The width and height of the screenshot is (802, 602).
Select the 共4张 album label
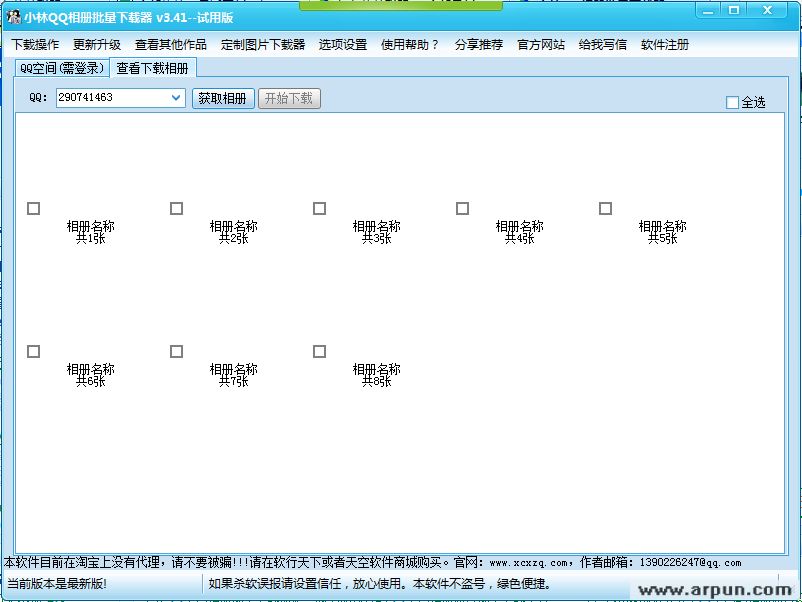click(x=520, y=232)
